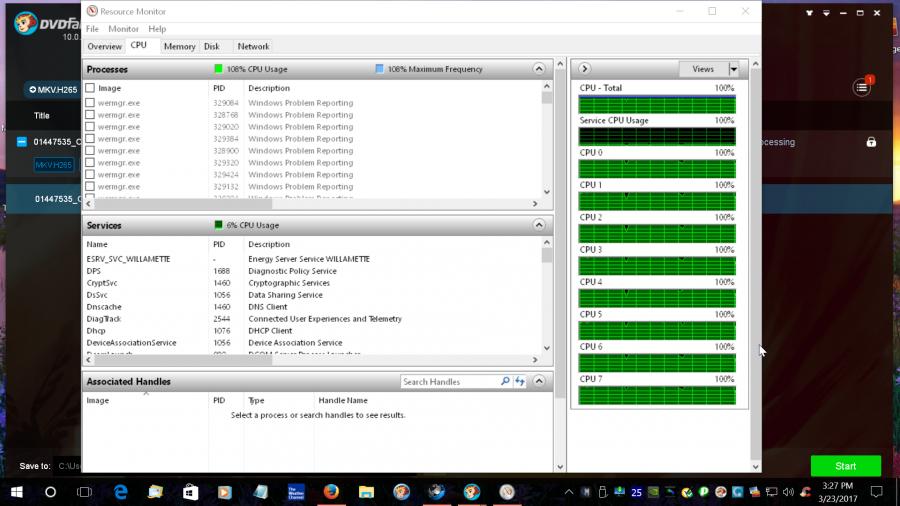Open the Monitor menu

(123, 29)
